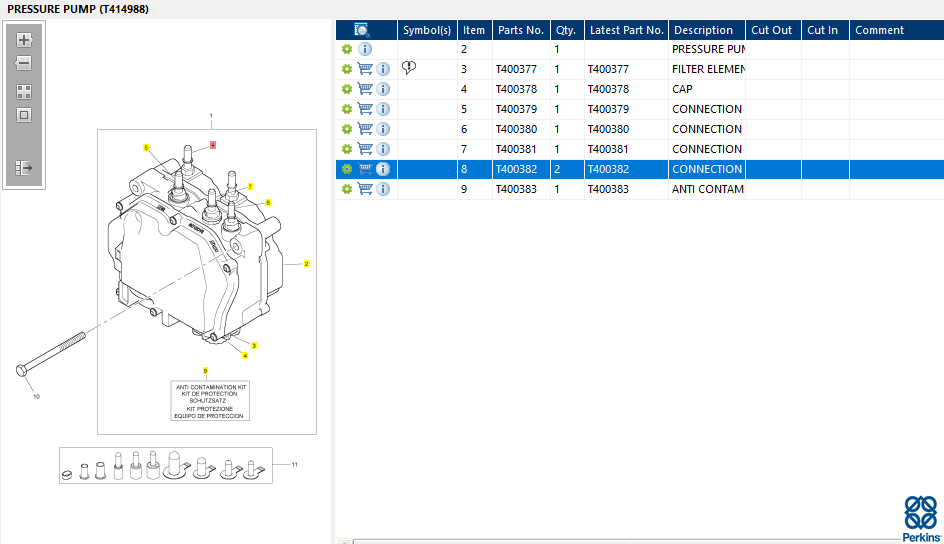
Task: Click the gear icon for item 2
Action: coord(347,49)
